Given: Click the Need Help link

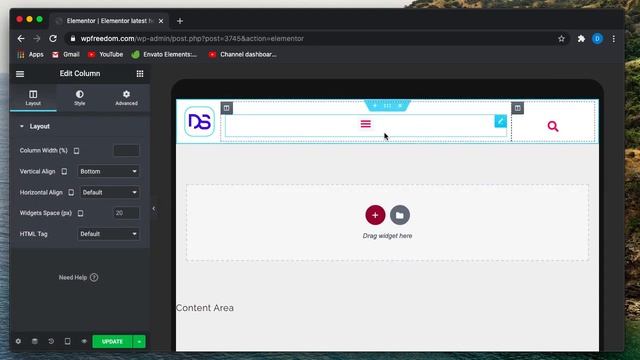Looking at the screenshot, I should click(x=78, y=278).
